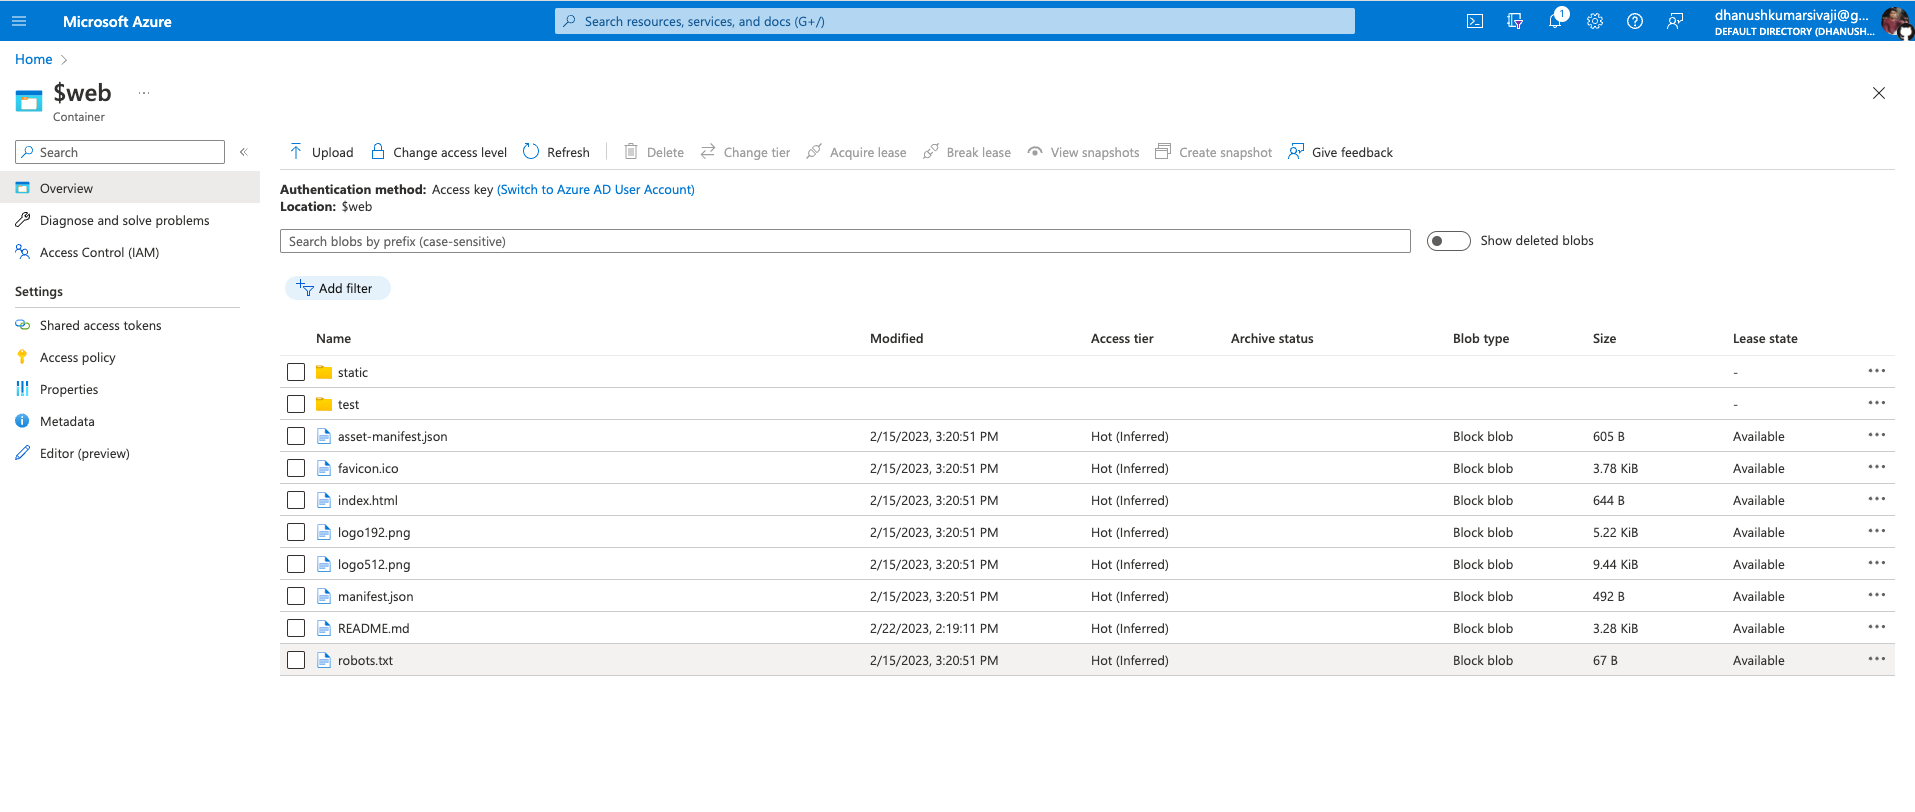Select the test folder checkbox
Viewport: 1915px width, 812px height.
pos(296,404)
